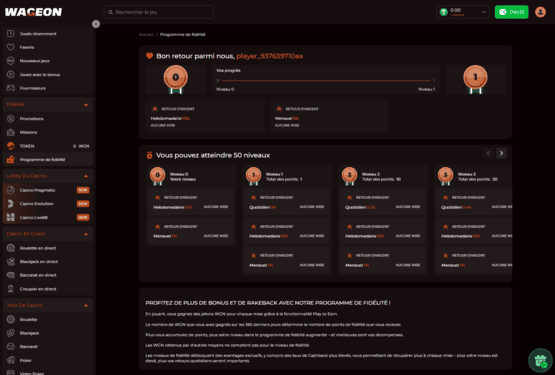The image size is (555, 375).
Task: Click the Roulette en direct icon
Action: (x=11, y=248)
